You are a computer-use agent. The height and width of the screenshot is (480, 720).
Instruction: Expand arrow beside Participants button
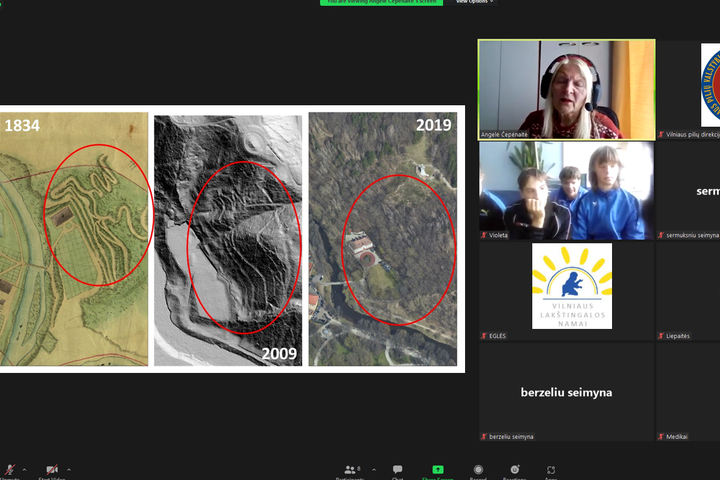(374, 470)
